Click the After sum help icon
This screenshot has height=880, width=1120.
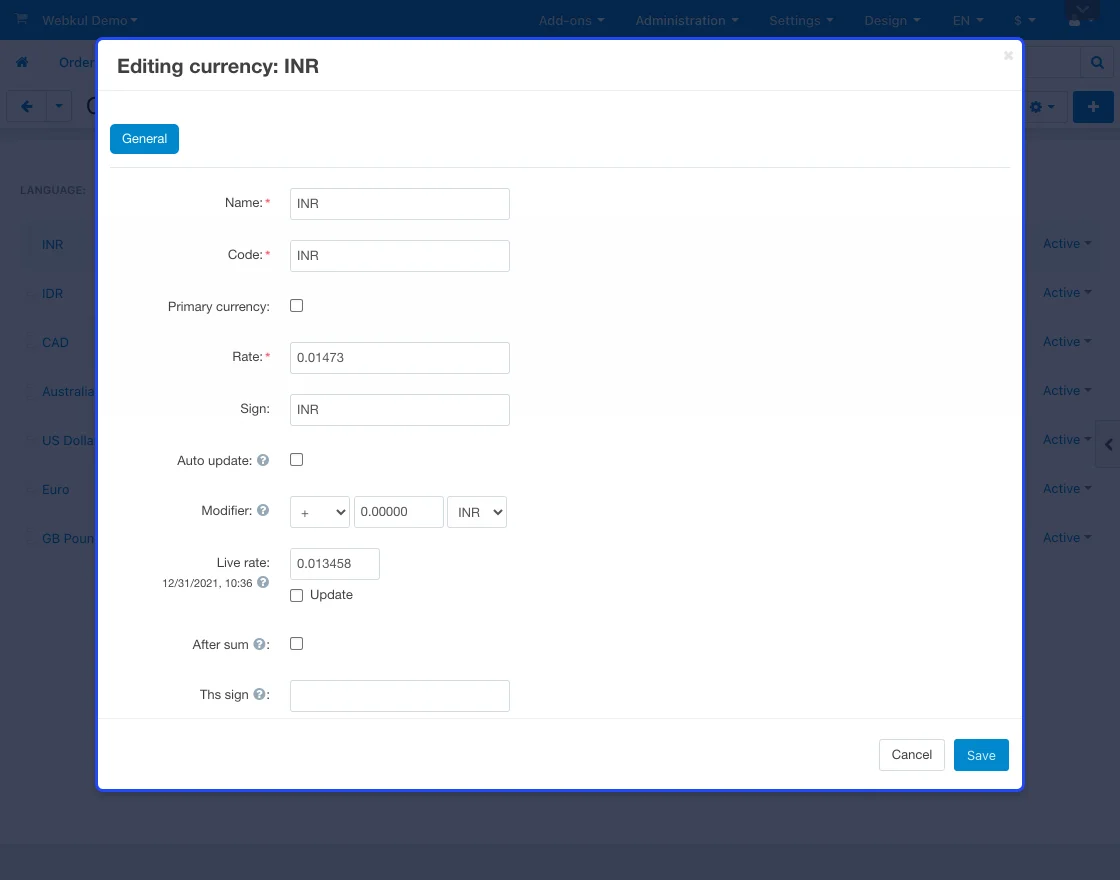(x=259, y=645)
